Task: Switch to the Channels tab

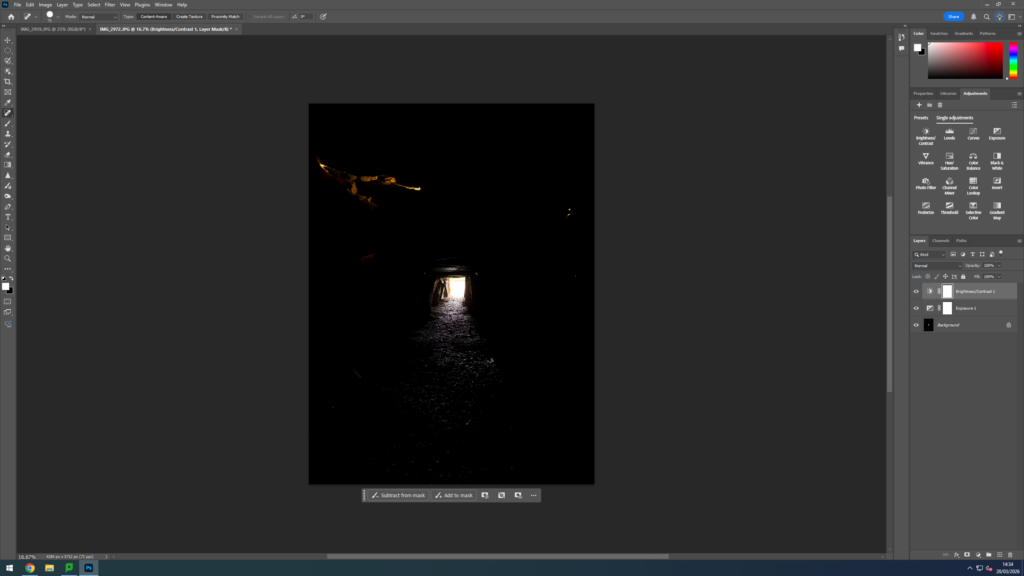Action: 941,241
